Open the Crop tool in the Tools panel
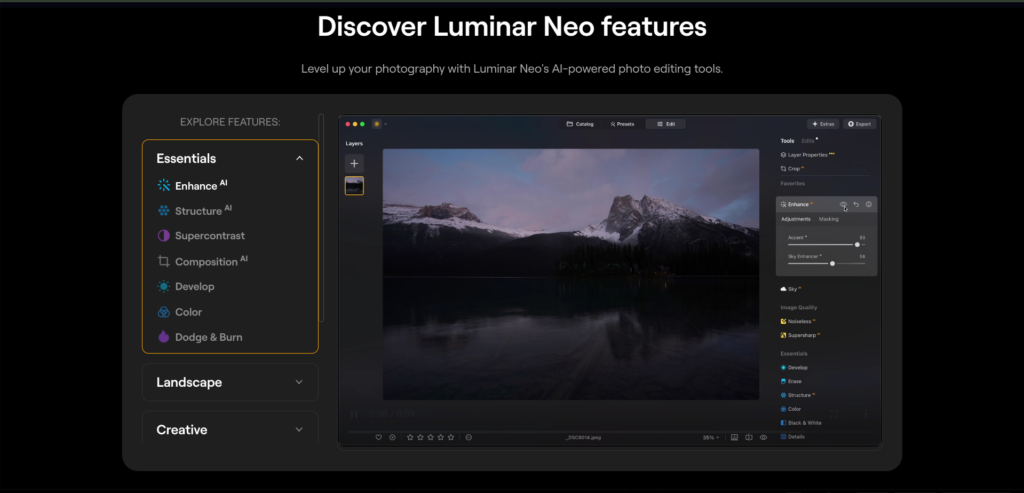Screen dimensions: 1024x493 792,168
